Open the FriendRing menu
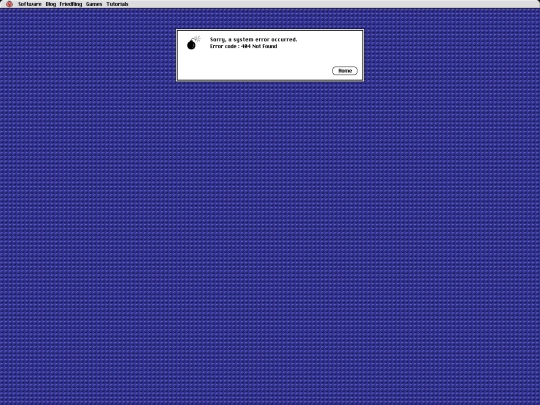540x405 pixels. pos(71,4)
